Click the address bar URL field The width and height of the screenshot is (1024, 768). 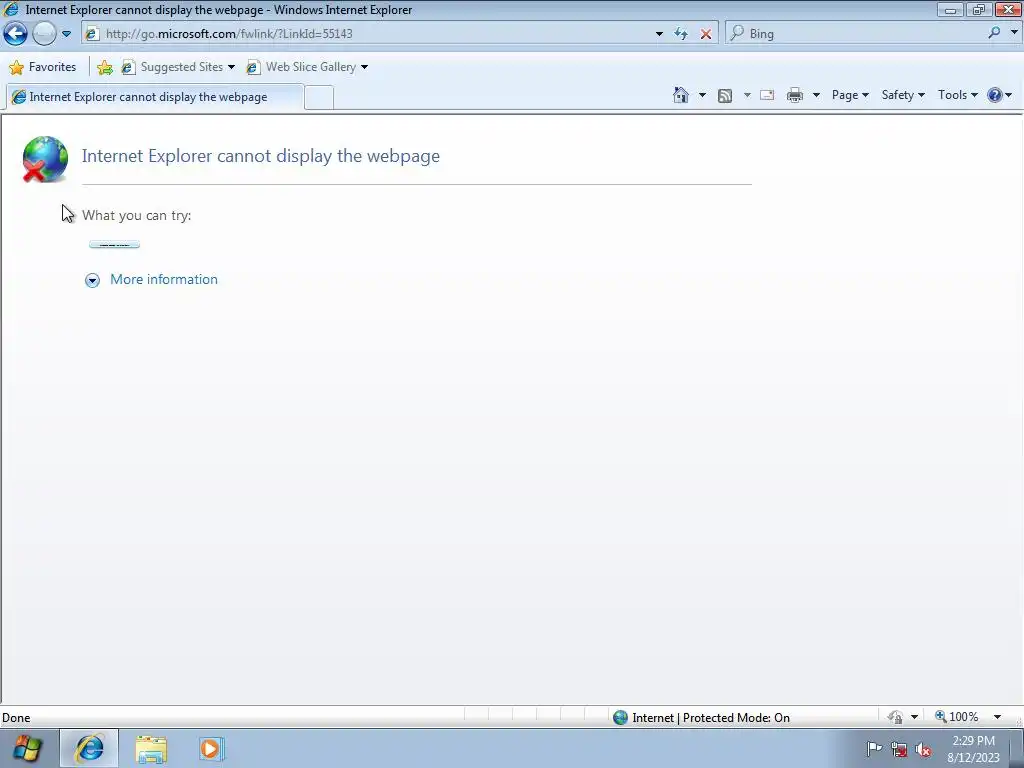pyautogui.click(x=376, y=34)
